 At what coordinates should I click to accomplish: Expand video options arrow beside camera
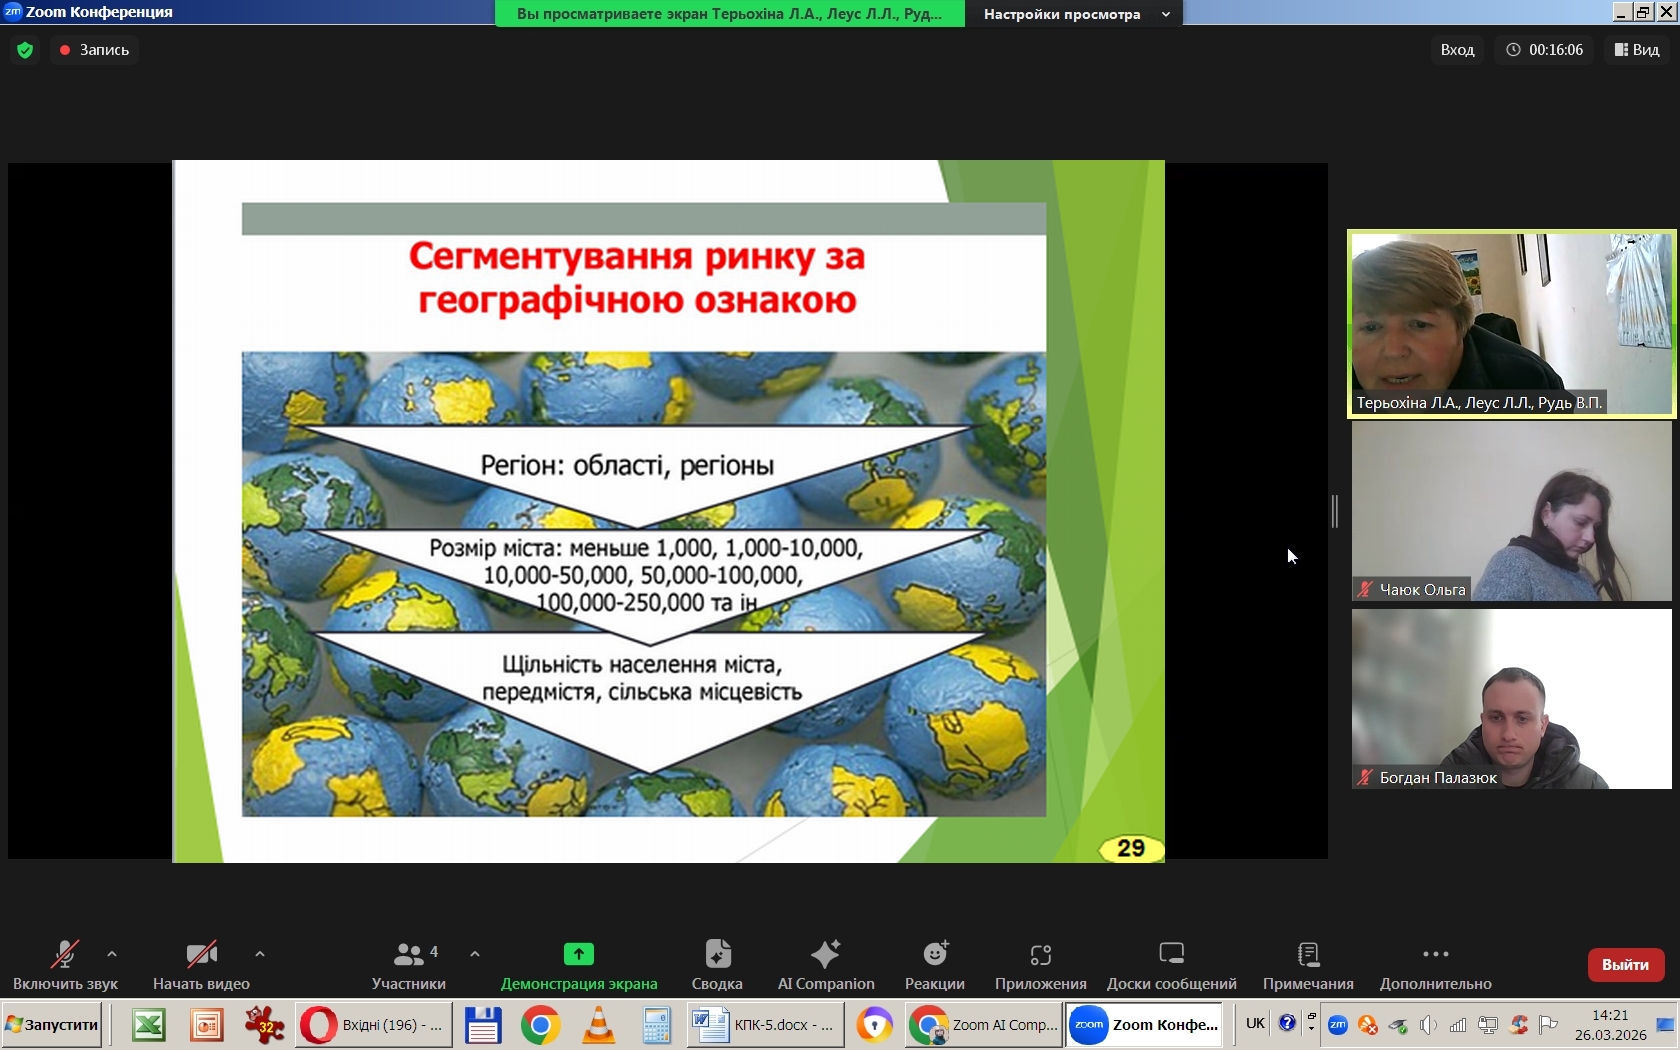pyautogui.click(x=260, y=954)
